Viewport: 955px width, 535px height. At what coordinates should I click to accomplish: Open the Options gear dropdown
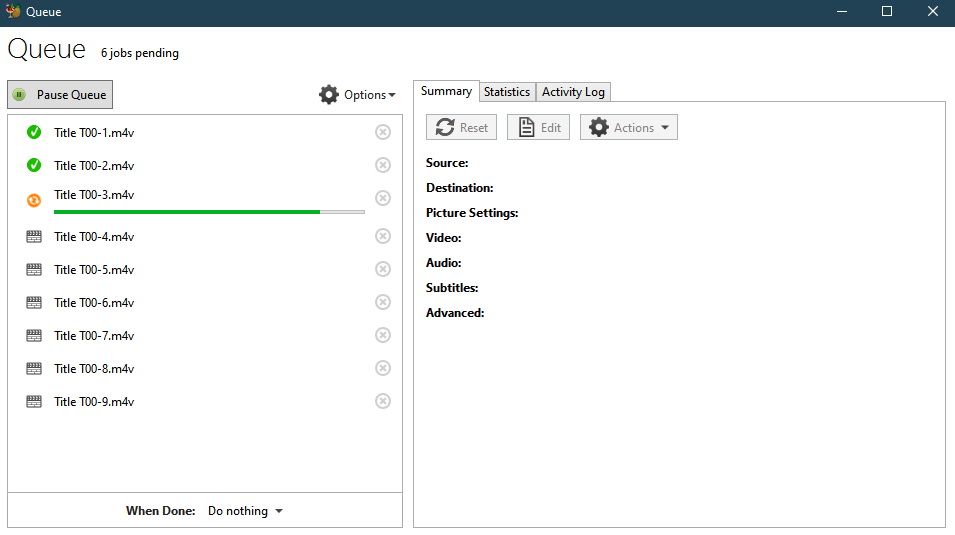(x=357, y=94)
